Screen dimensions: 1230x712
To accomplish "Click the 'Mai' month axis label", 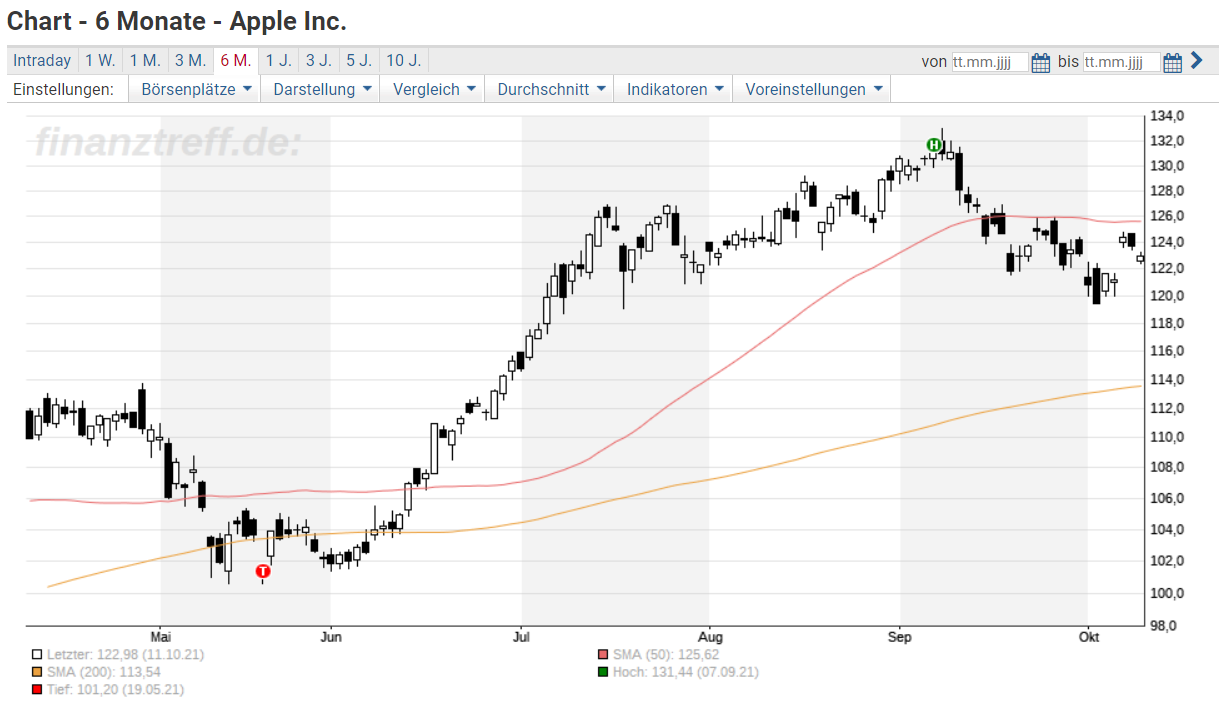I will point(161,636).
